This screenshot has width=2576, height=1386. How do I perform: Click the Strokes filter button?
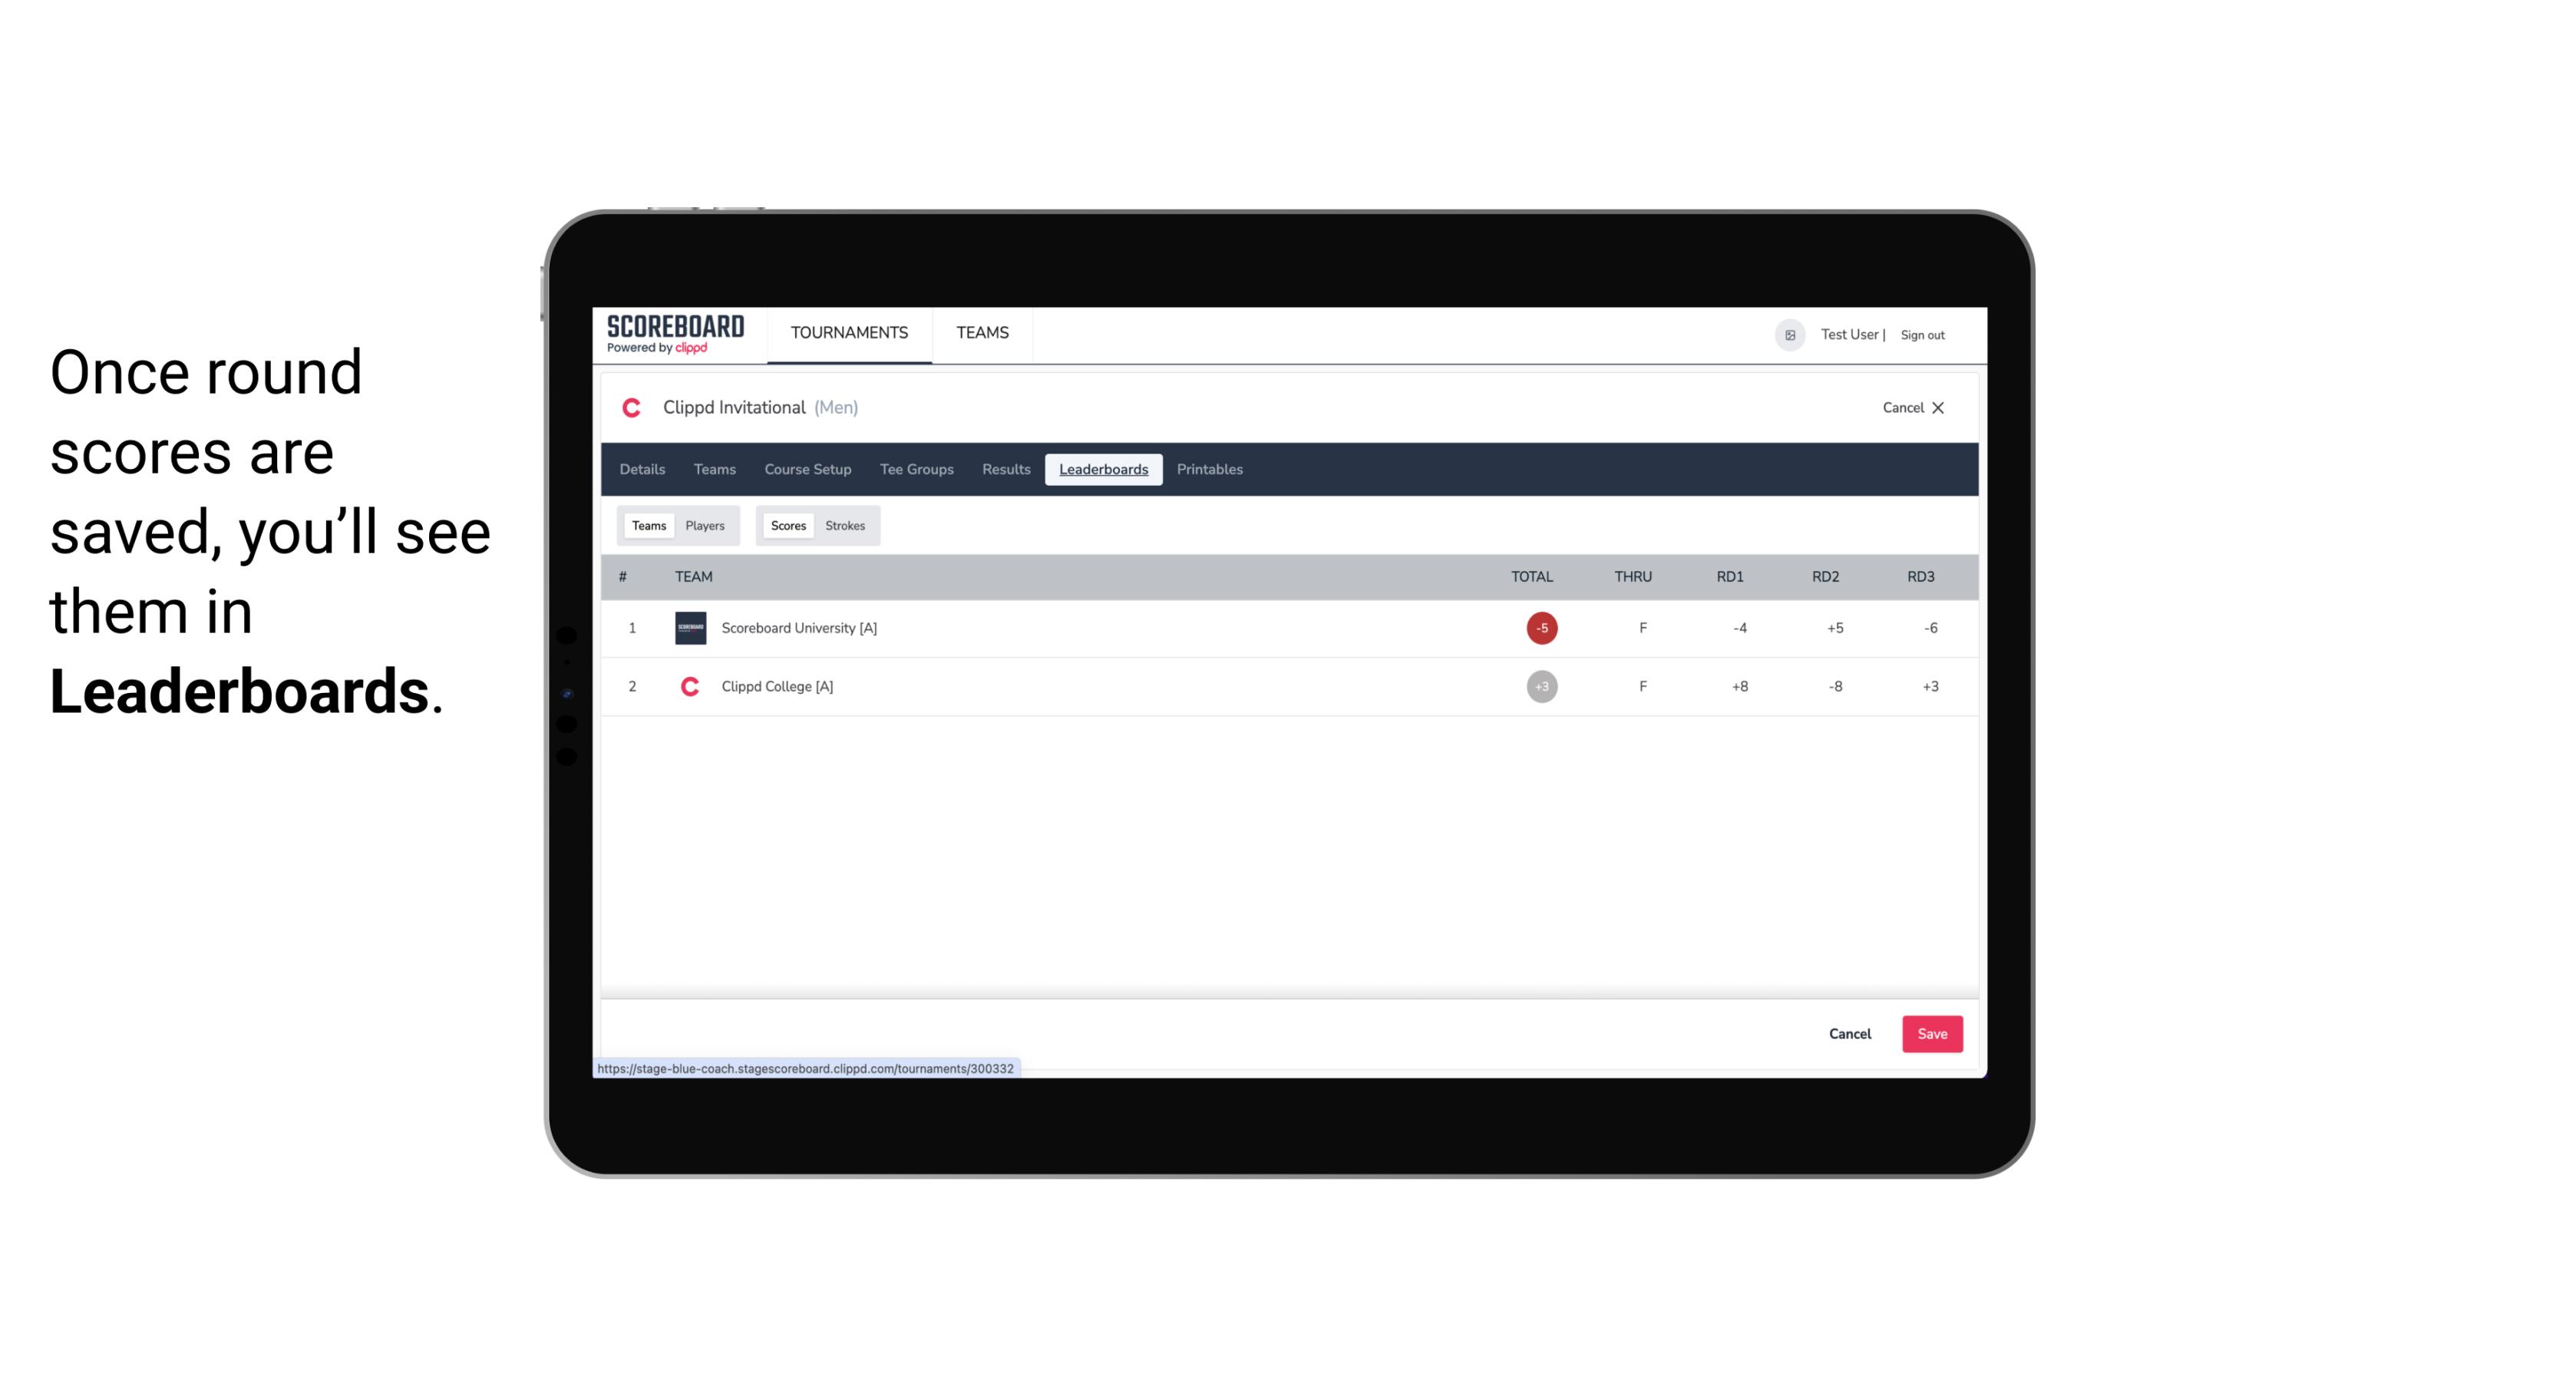tap(845, 524)
